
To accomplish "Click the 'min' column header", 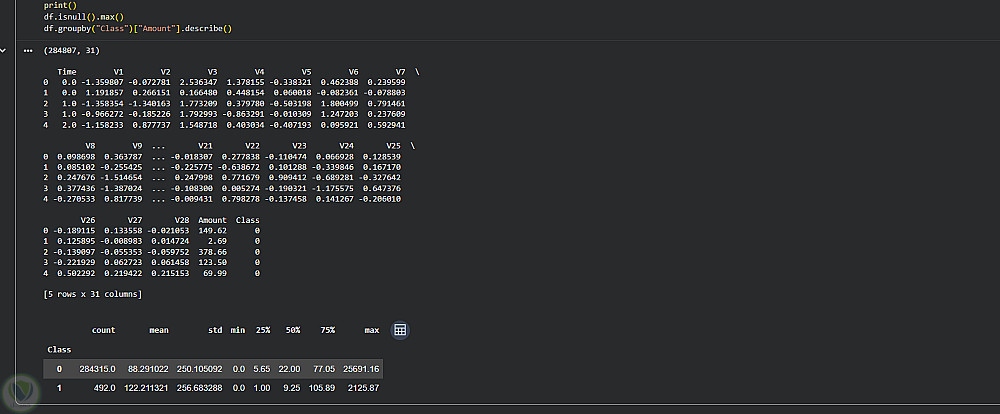I will point(237,330).
